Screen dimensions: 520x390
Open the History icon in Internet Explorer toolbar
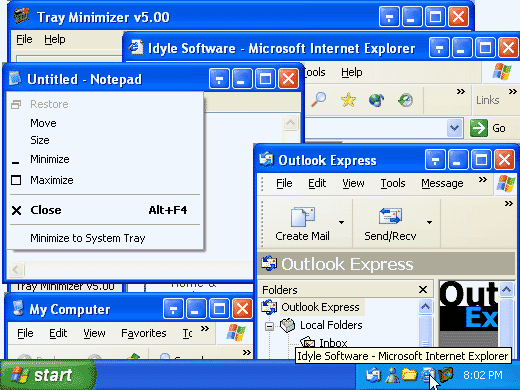pos(406,100)
